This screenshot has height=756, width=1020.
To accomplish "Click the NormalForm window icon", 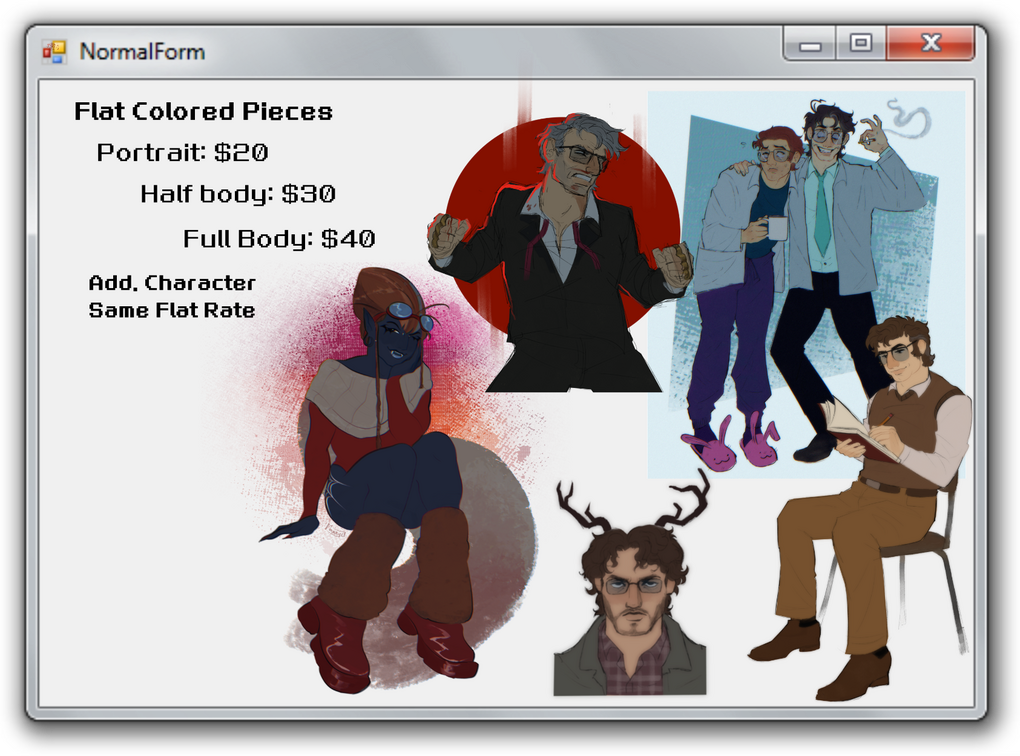I will [x=53, y=51].
